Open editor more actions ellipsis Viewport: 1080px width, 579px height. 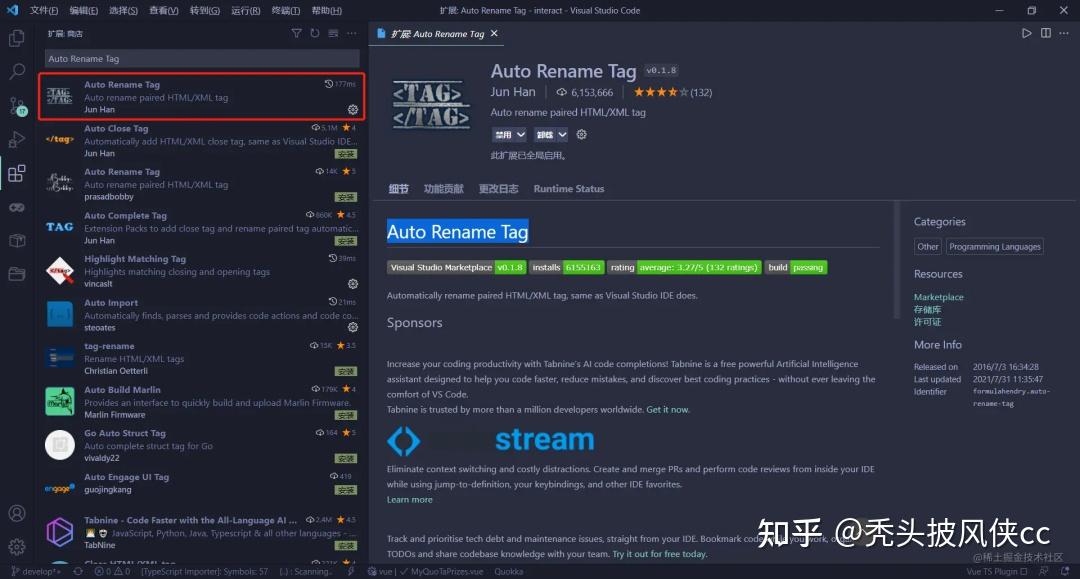(x=1063, y=33)
